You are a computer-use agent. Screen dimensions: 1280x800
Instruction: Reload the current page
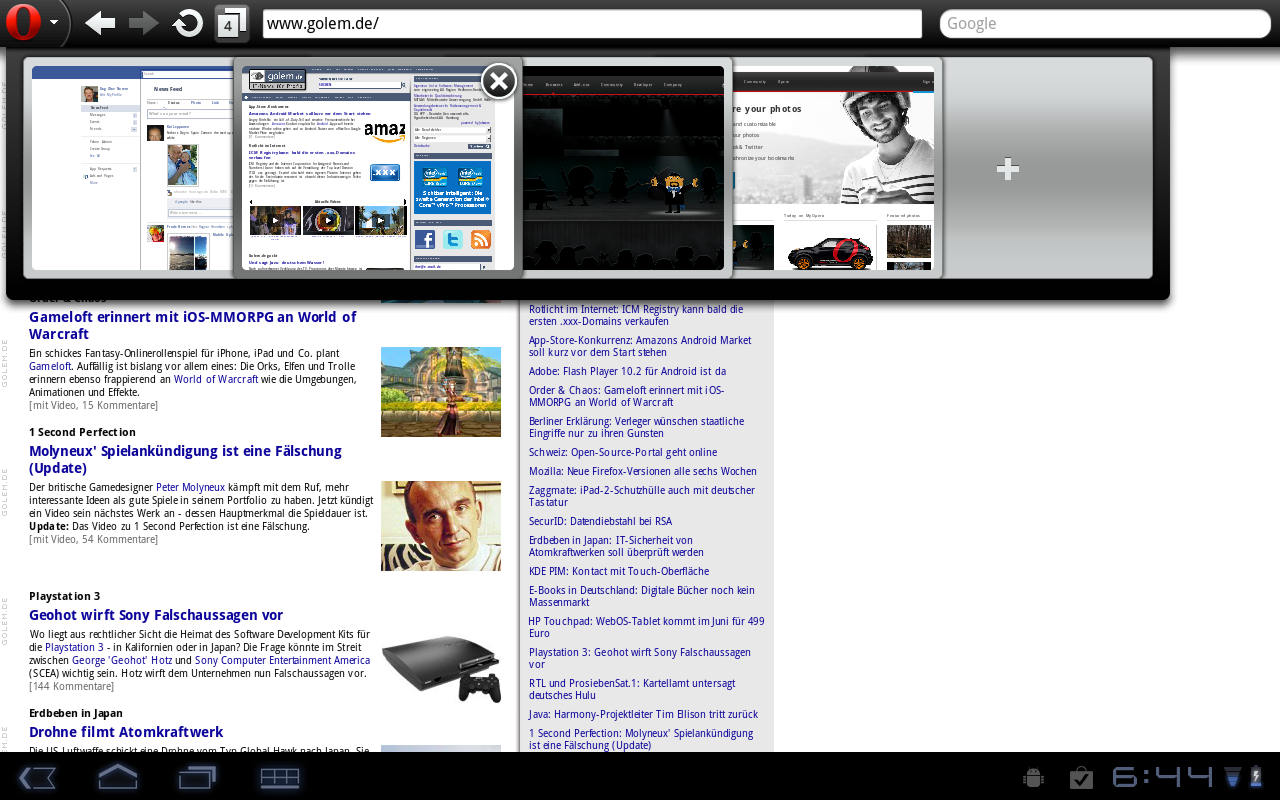(x=186, y=22)
